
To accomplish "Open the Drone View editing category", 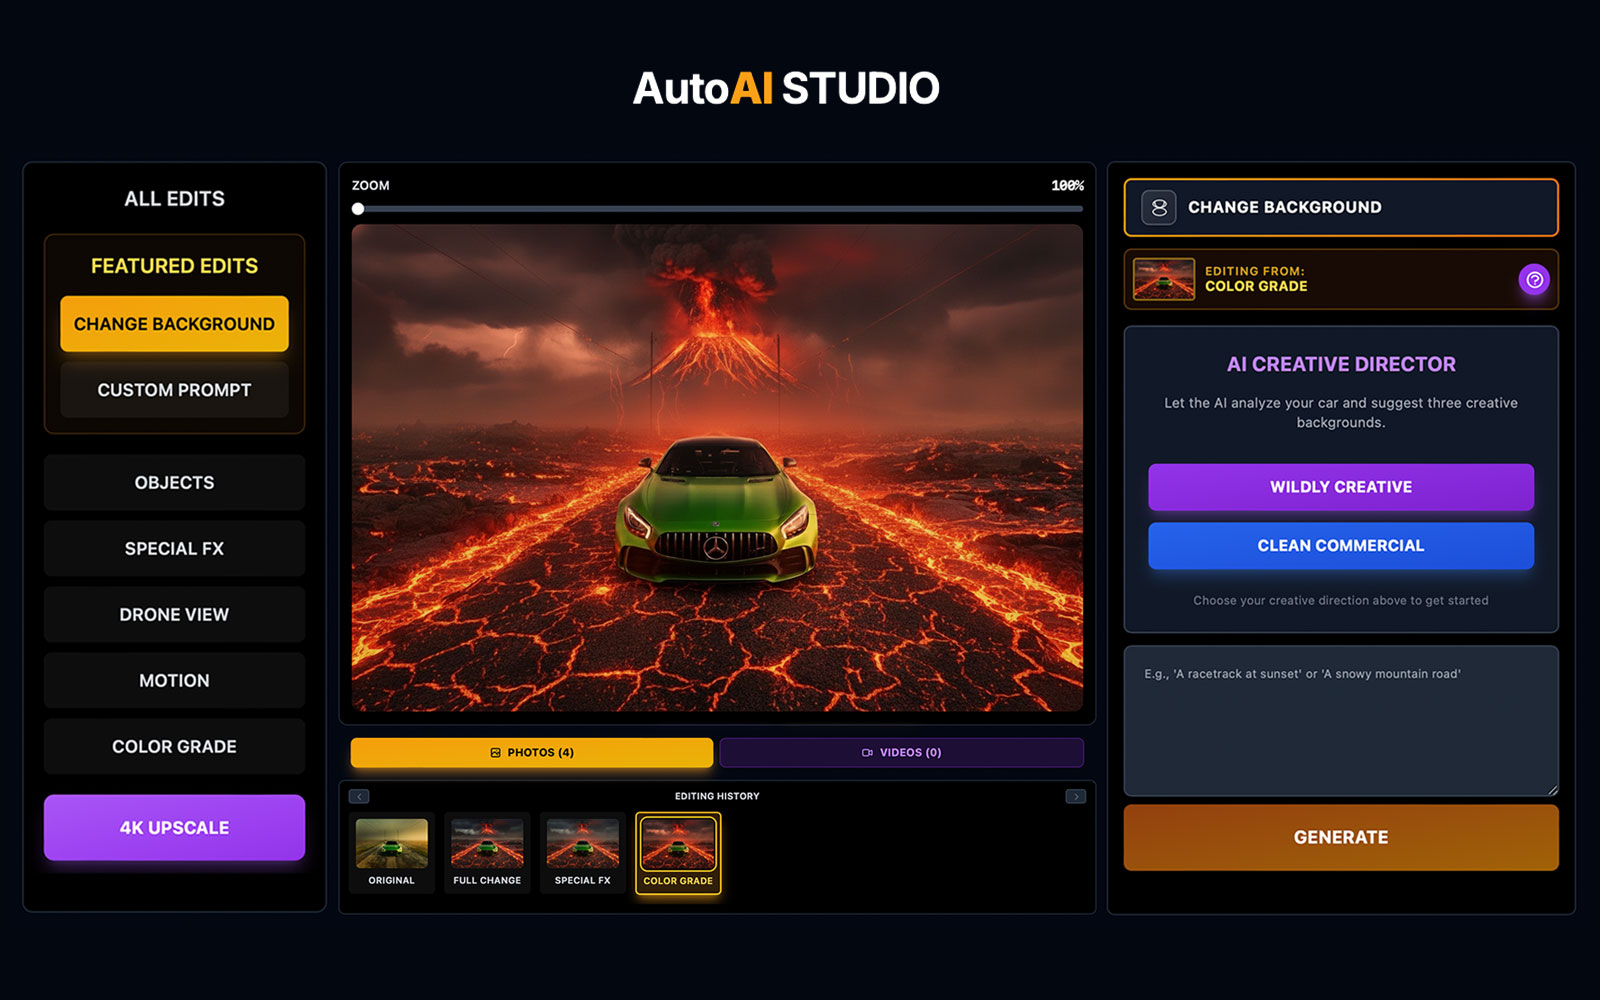I will (x=174, y=614).
